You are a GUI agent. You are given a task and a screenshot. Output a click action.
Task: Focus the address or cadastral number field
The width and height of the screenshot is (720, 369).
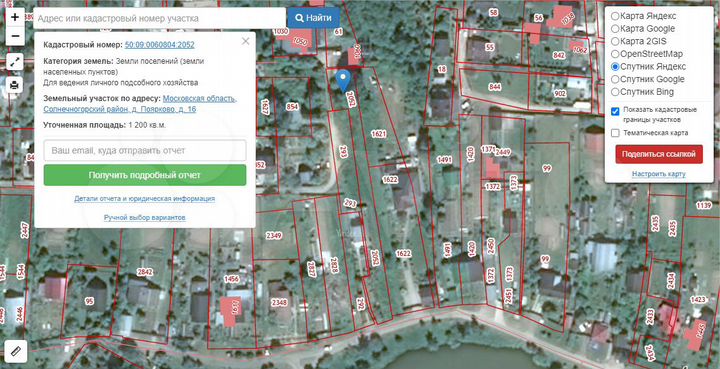(x=159, y=18)
